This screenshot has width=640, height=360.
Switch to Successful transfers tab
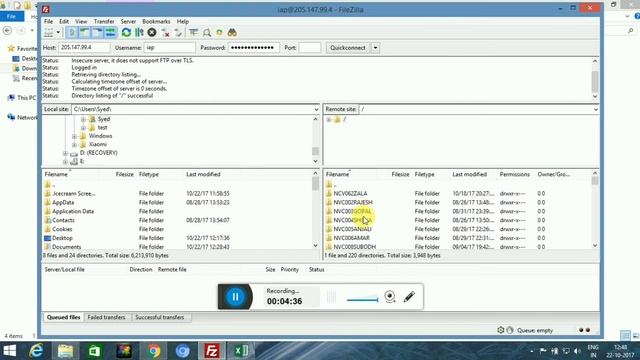click(160, 317)
